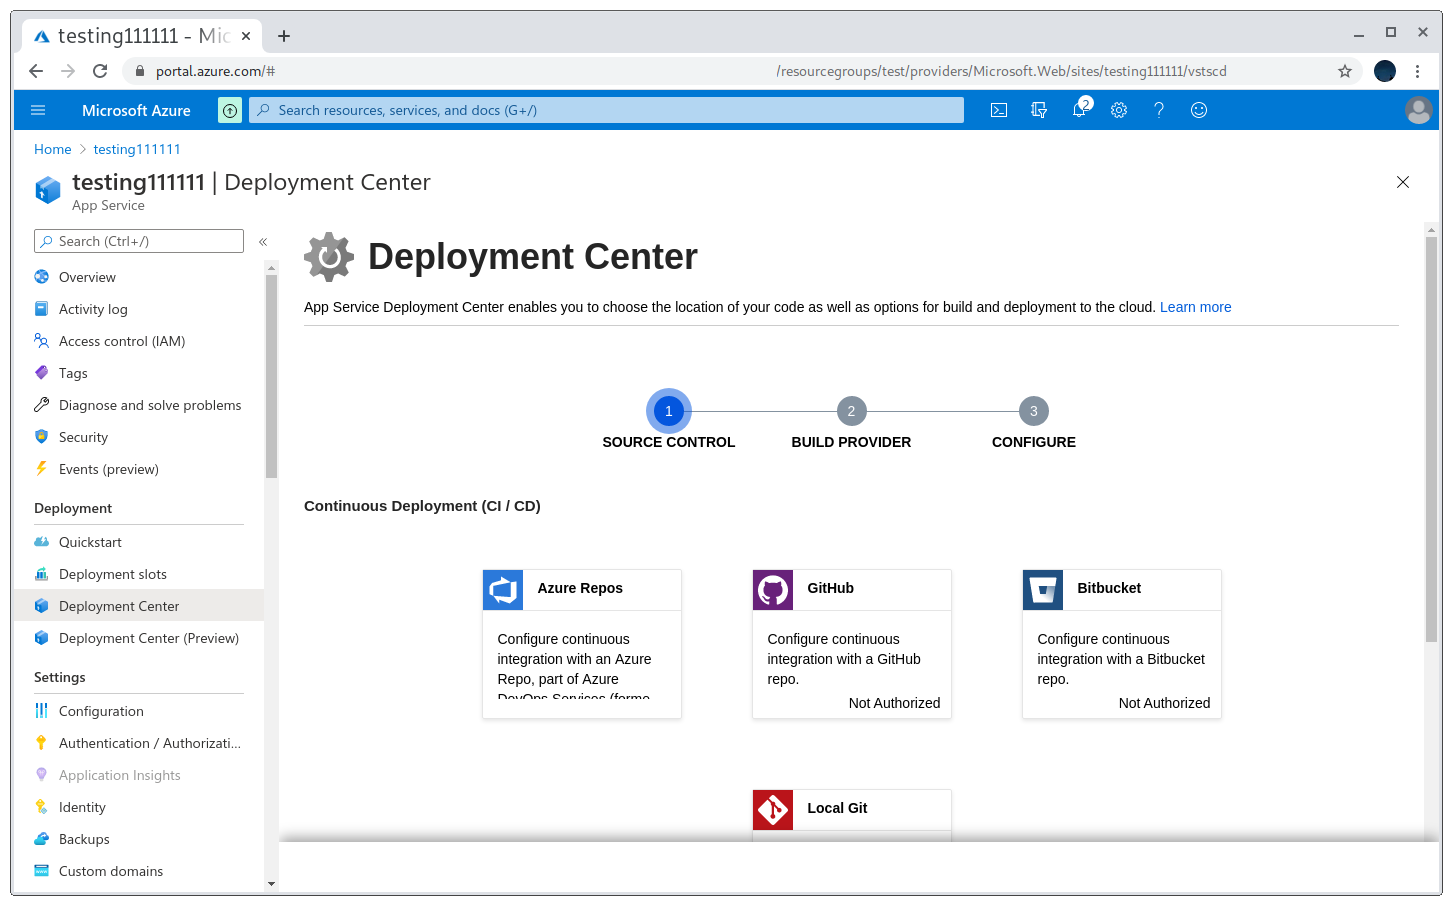Open the feedback smiley icon
This screenshot has height=905, width=1454.
pos(1199,110)
